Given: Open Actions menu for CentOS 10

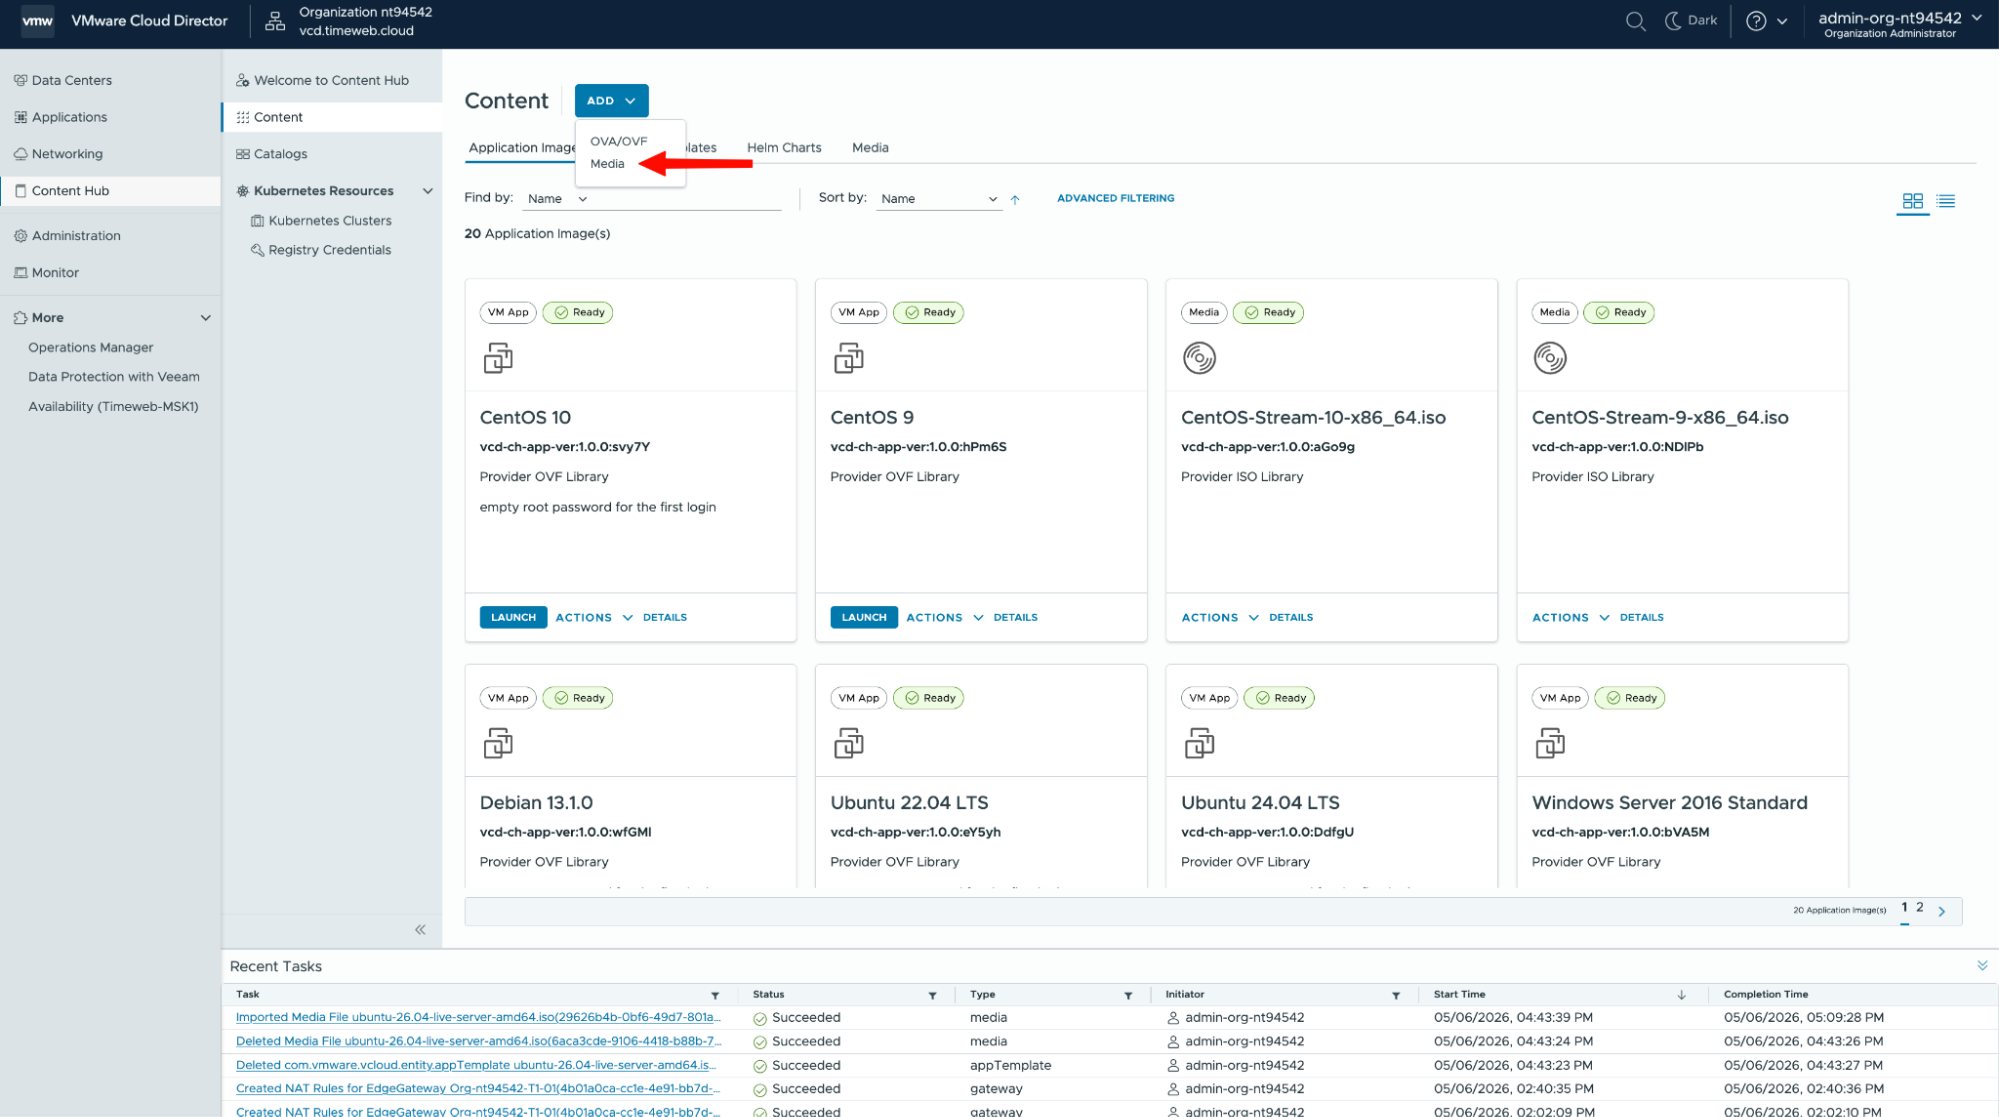Looking at the screenshot, I should click(x=594, y=618).
